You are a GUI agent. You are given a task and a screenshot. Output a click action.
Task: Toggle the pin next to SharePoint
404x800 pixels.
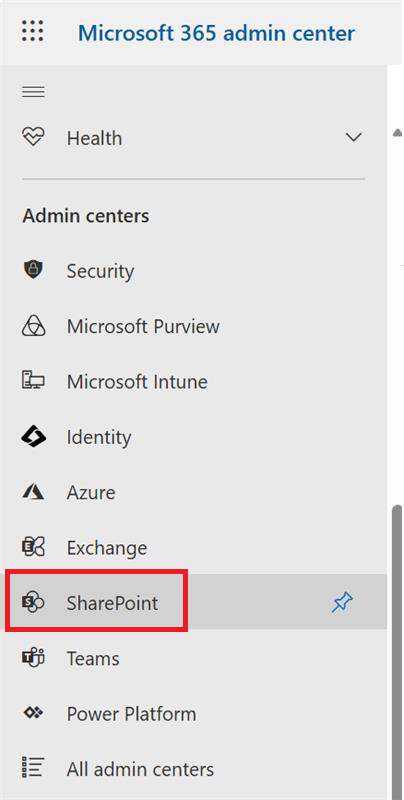pos(342,603)
